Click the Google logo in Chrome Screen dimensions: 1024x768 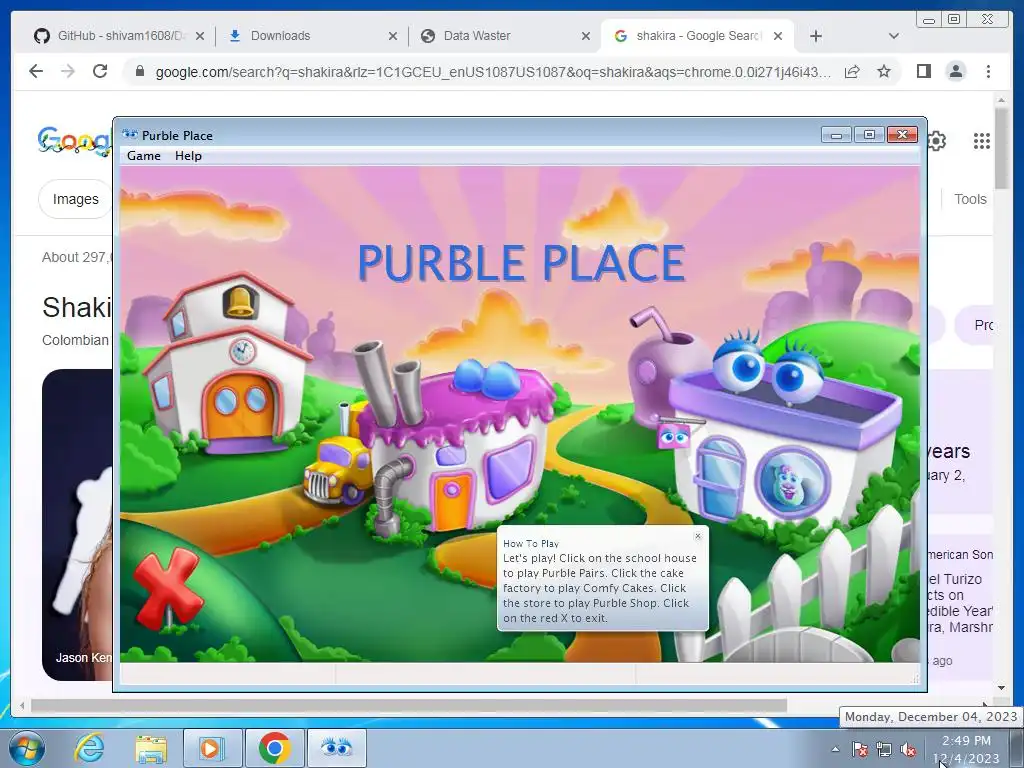tap(74, 141)
